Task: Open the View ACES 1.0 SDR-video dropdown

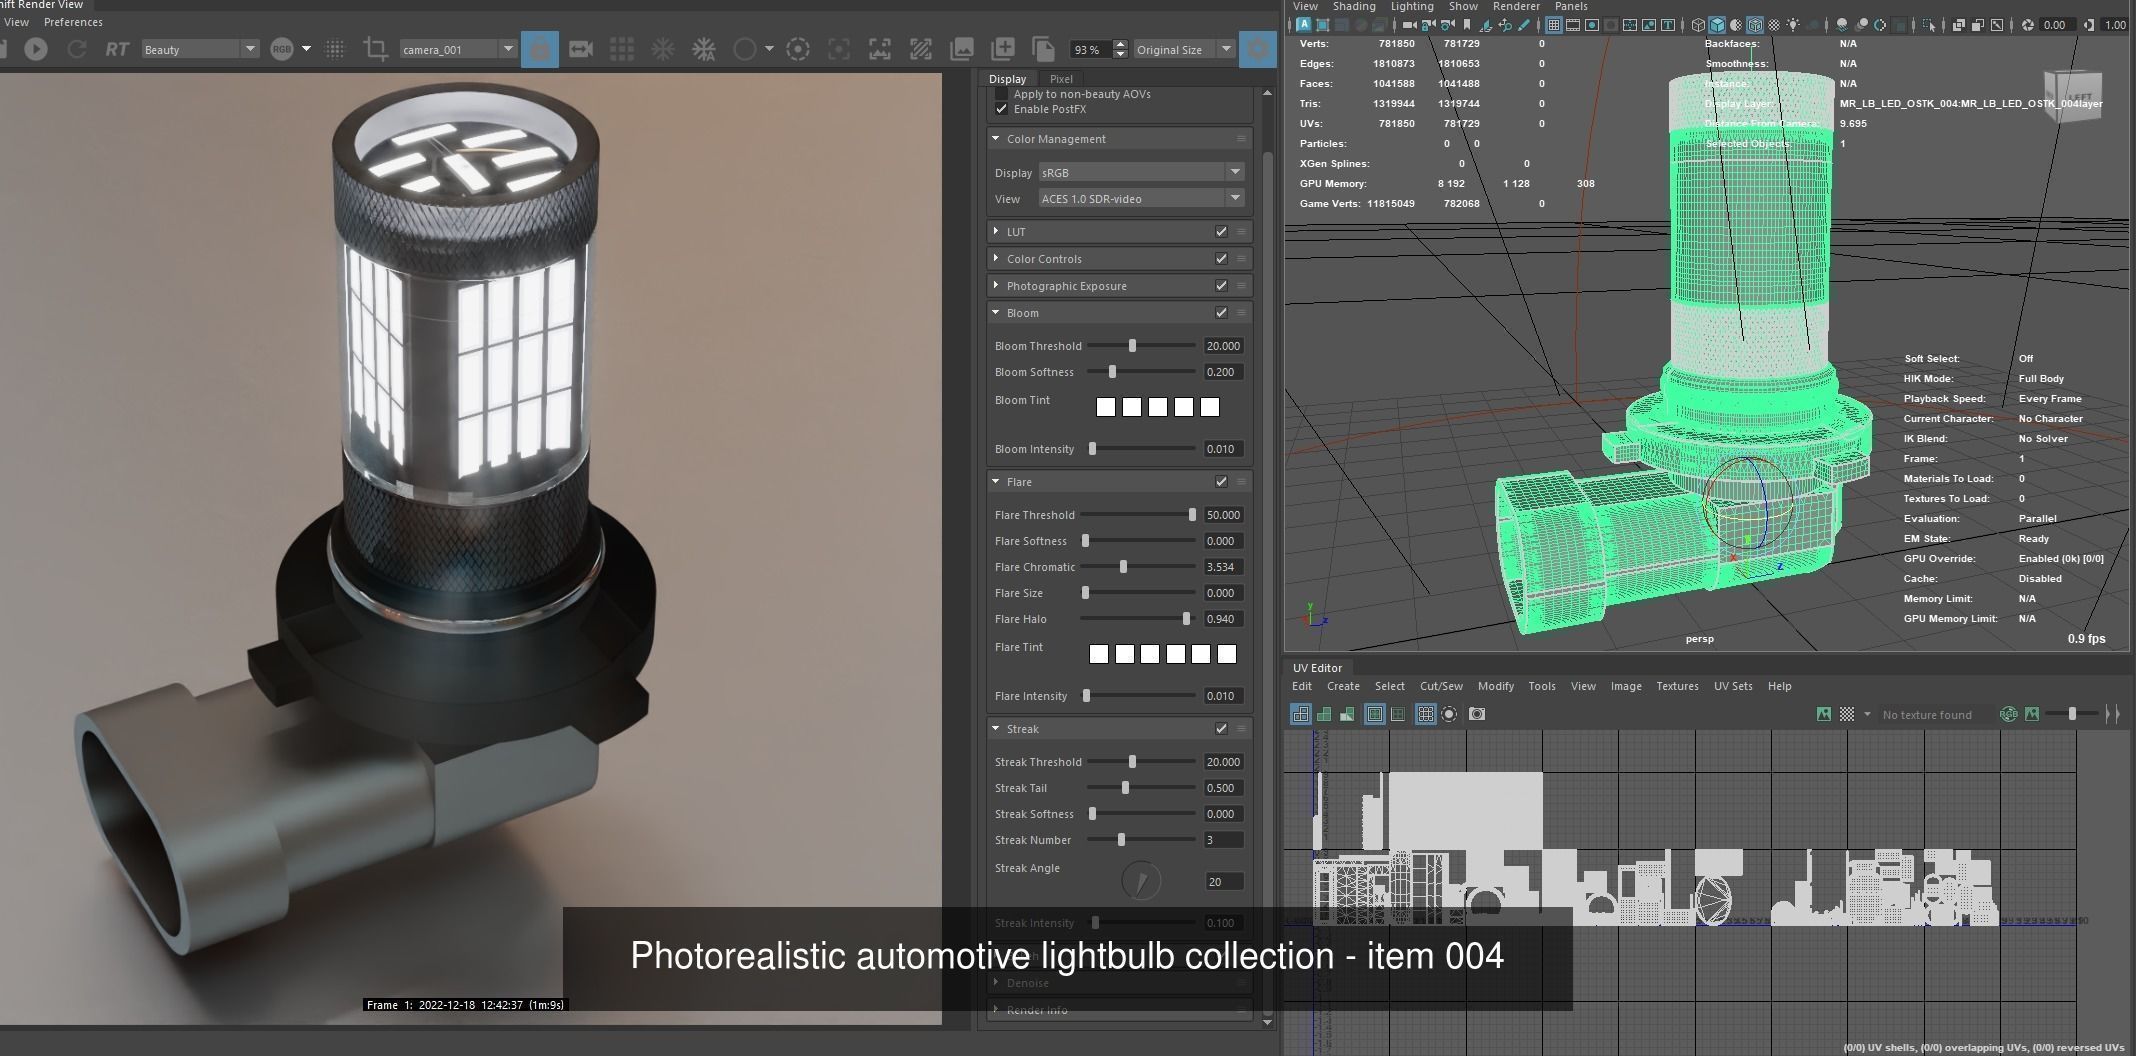Action: click(1141, 198)
